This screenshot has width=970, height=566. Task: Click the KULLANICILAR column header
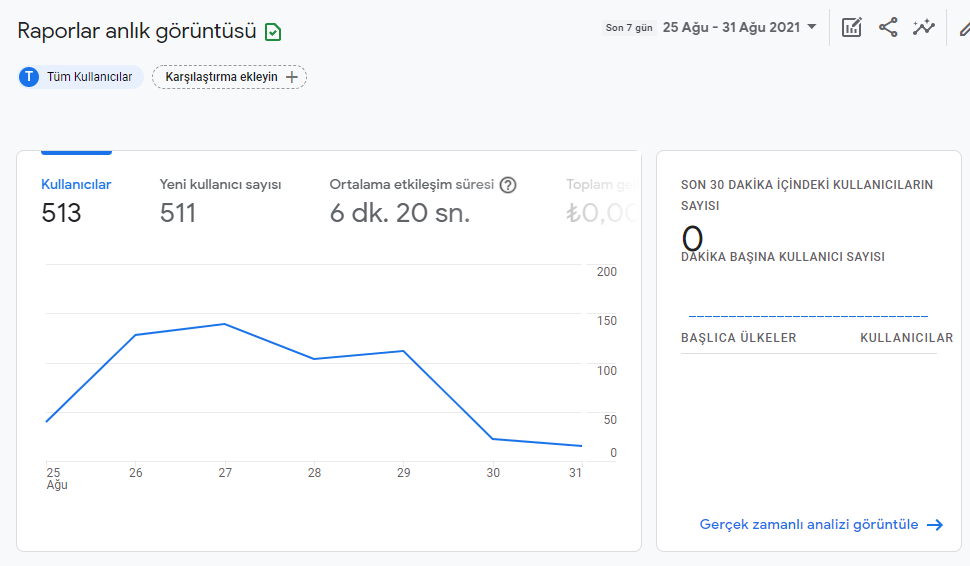(906, 338)
